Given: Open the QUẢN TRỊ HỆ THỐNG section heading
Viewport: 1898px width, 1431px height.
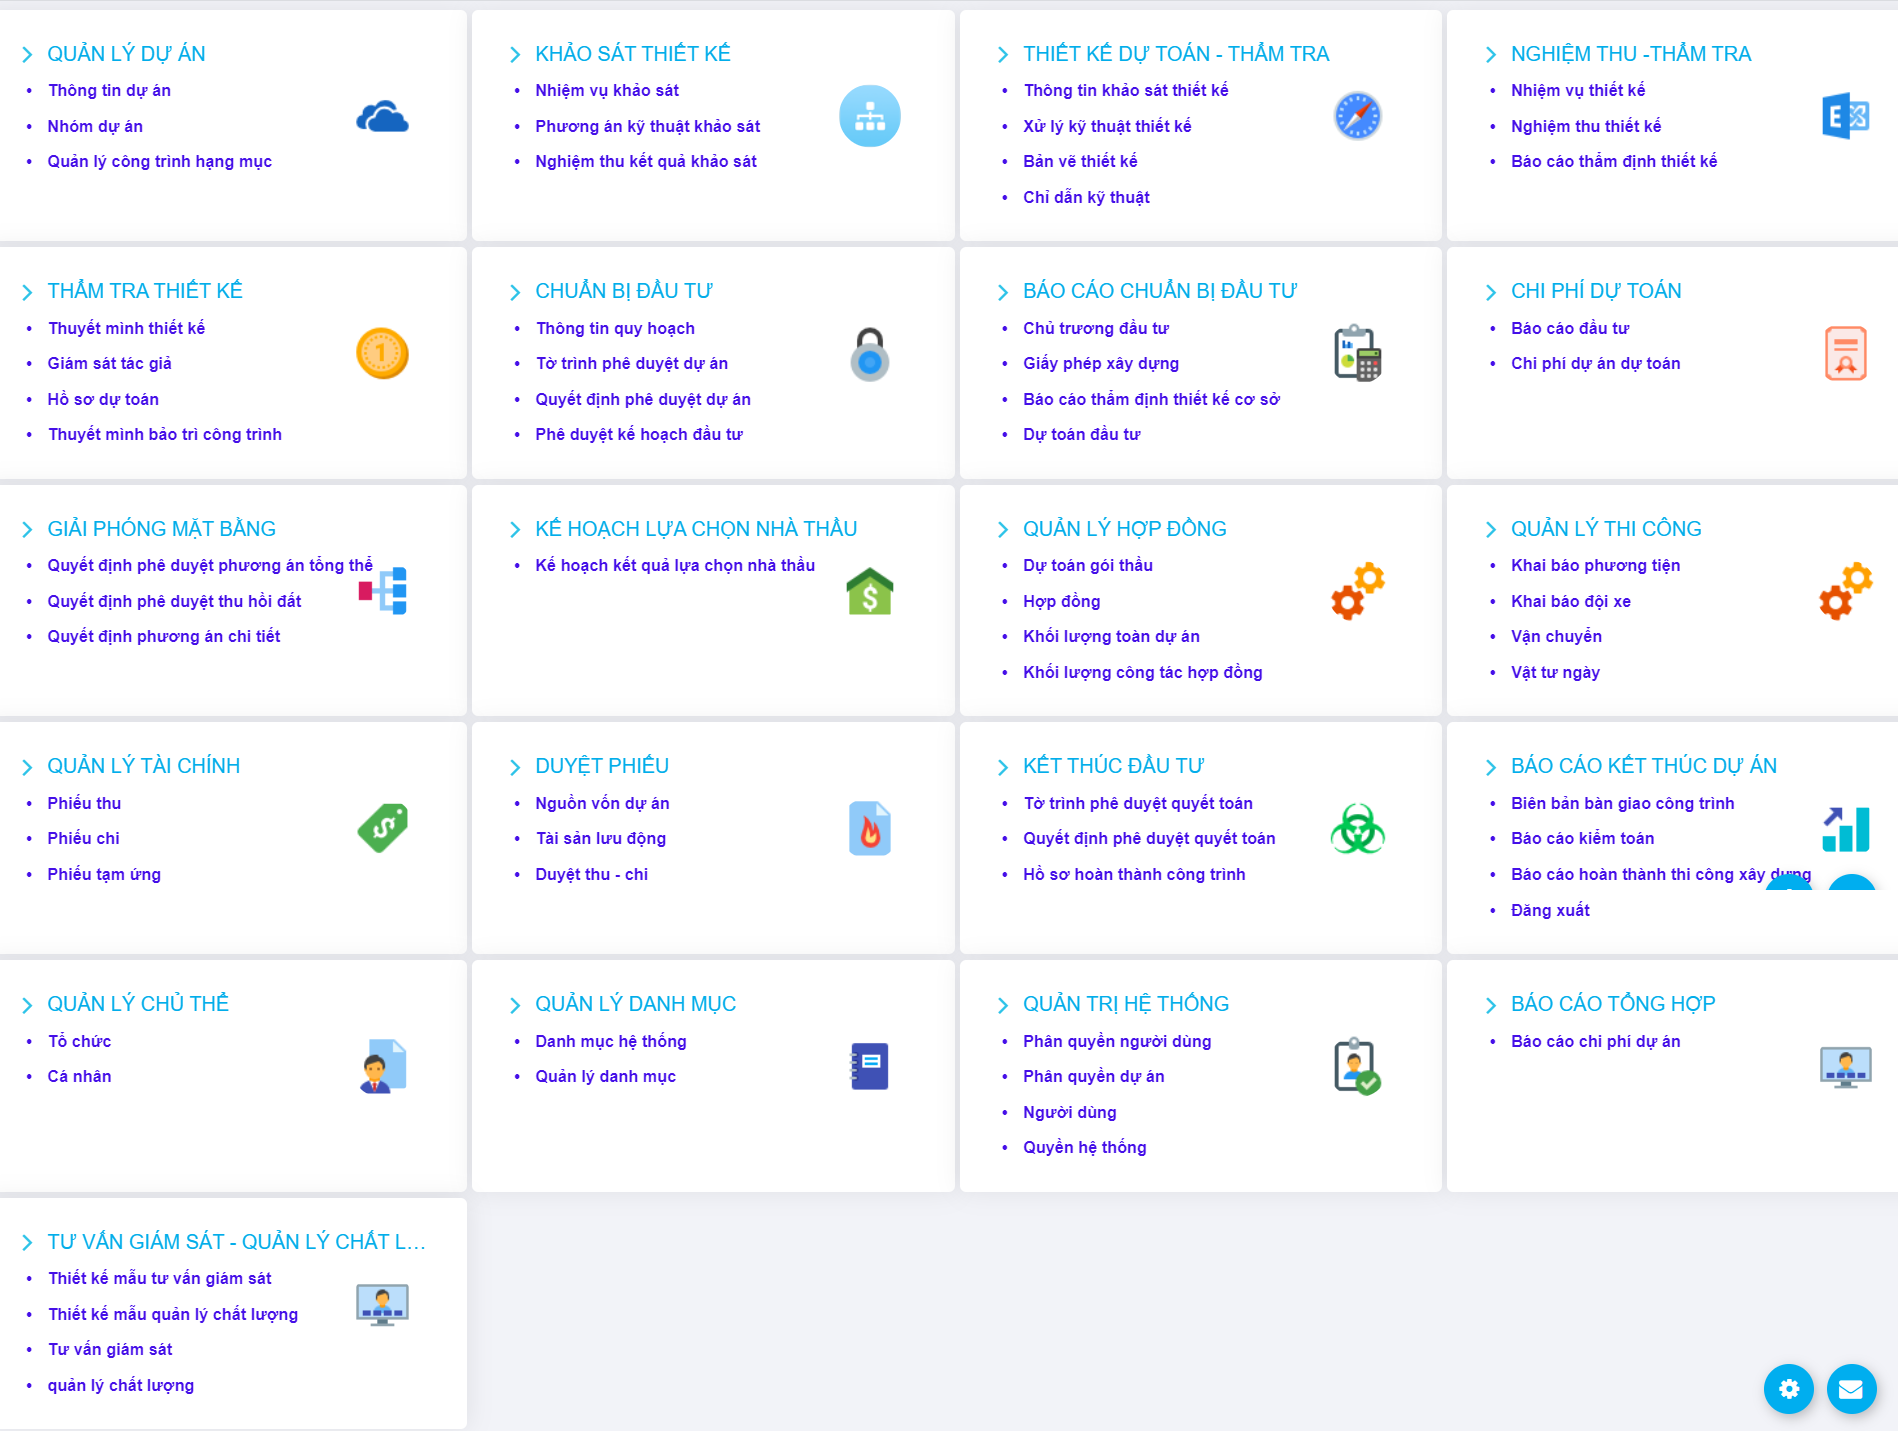Looking at the screenshot, I should pyautogui.click(x=1125, y=1004).
